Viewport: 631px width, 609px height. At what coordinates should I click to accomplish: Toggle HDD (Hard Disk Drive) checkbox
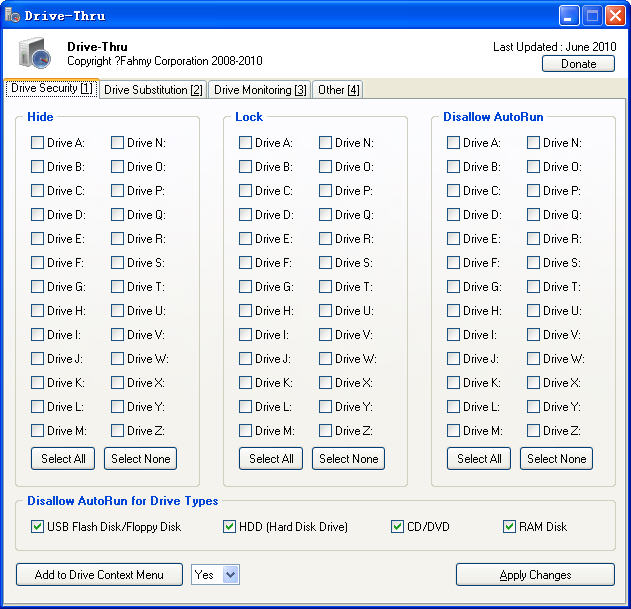coord(229,526)
